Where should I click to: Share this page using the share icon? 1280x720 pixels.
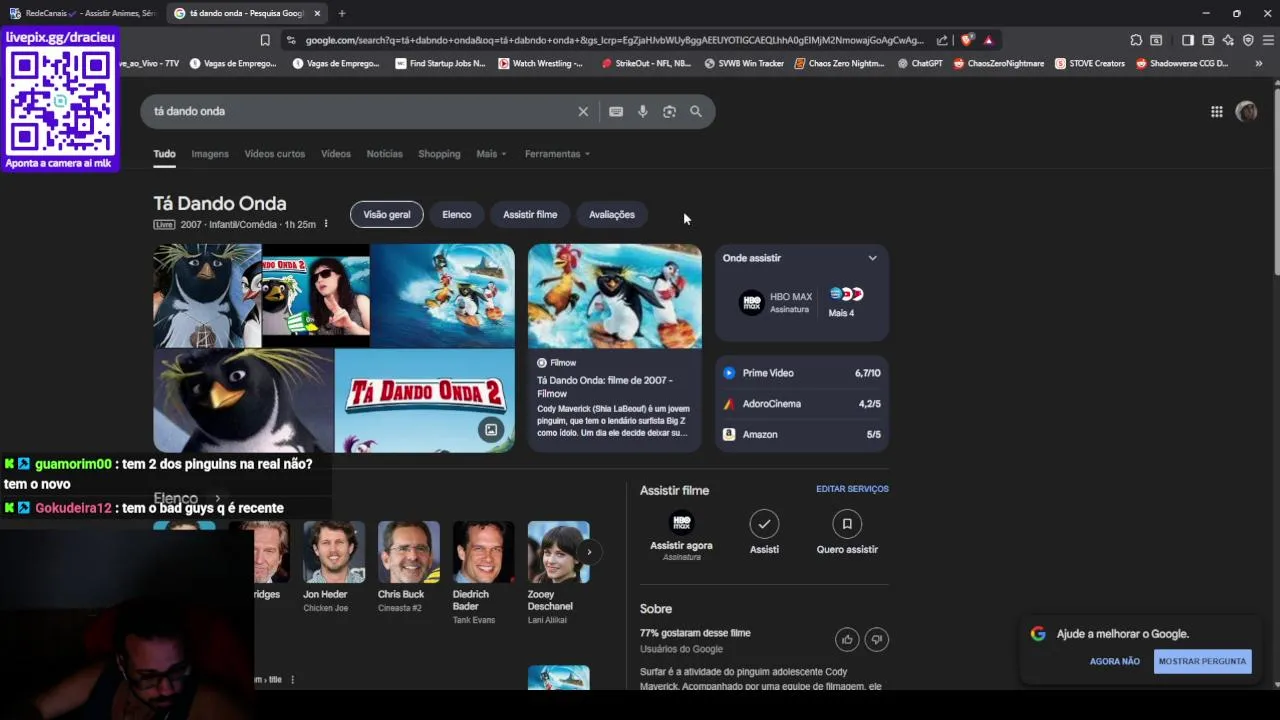click(942, 40)
